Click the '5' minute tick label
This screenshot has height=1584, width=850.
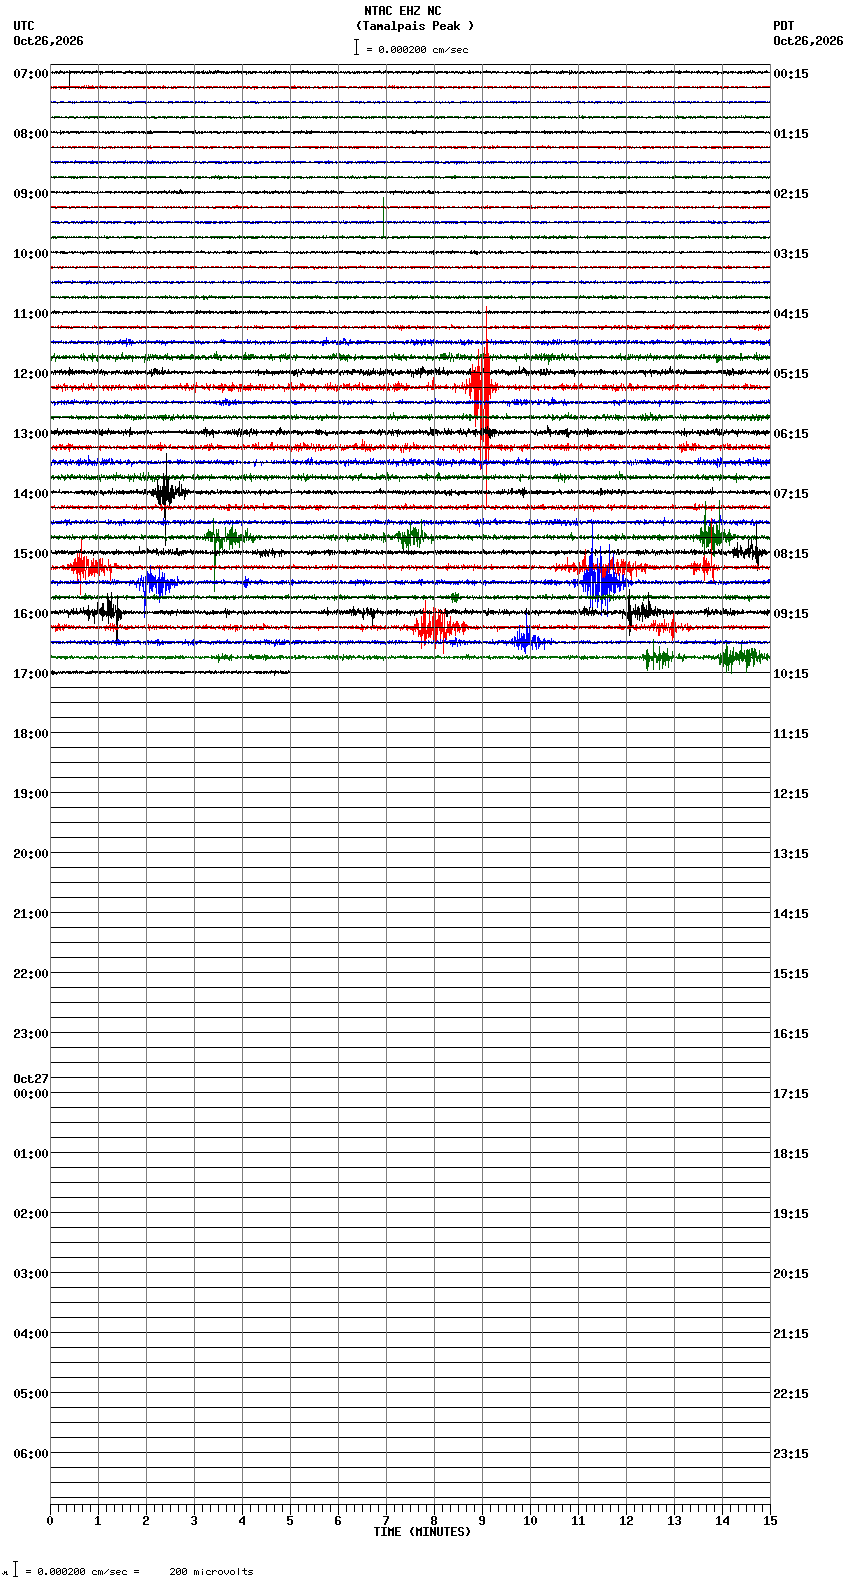click(x=290, y=1521)
